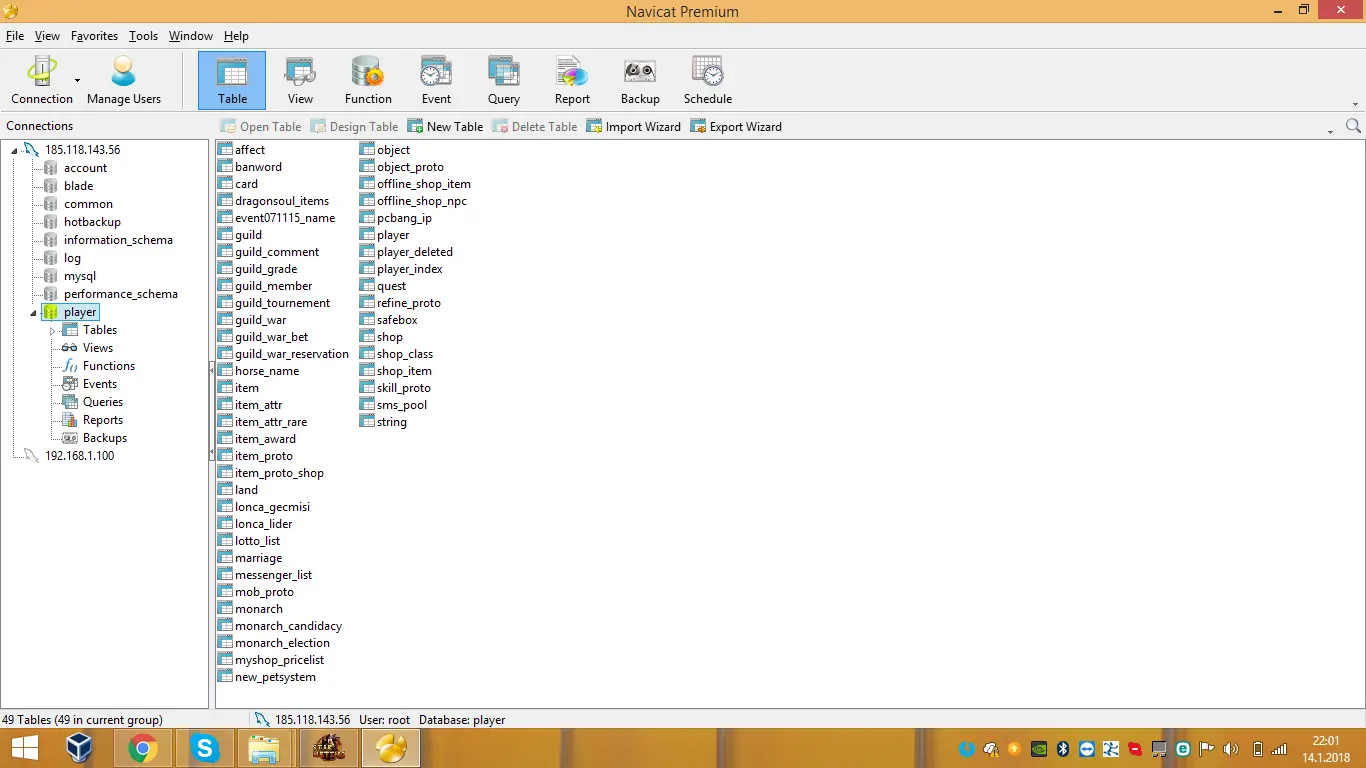Select the safebox table
The width and height of the screenshot is (1366, 768).
tap(397, 320)
